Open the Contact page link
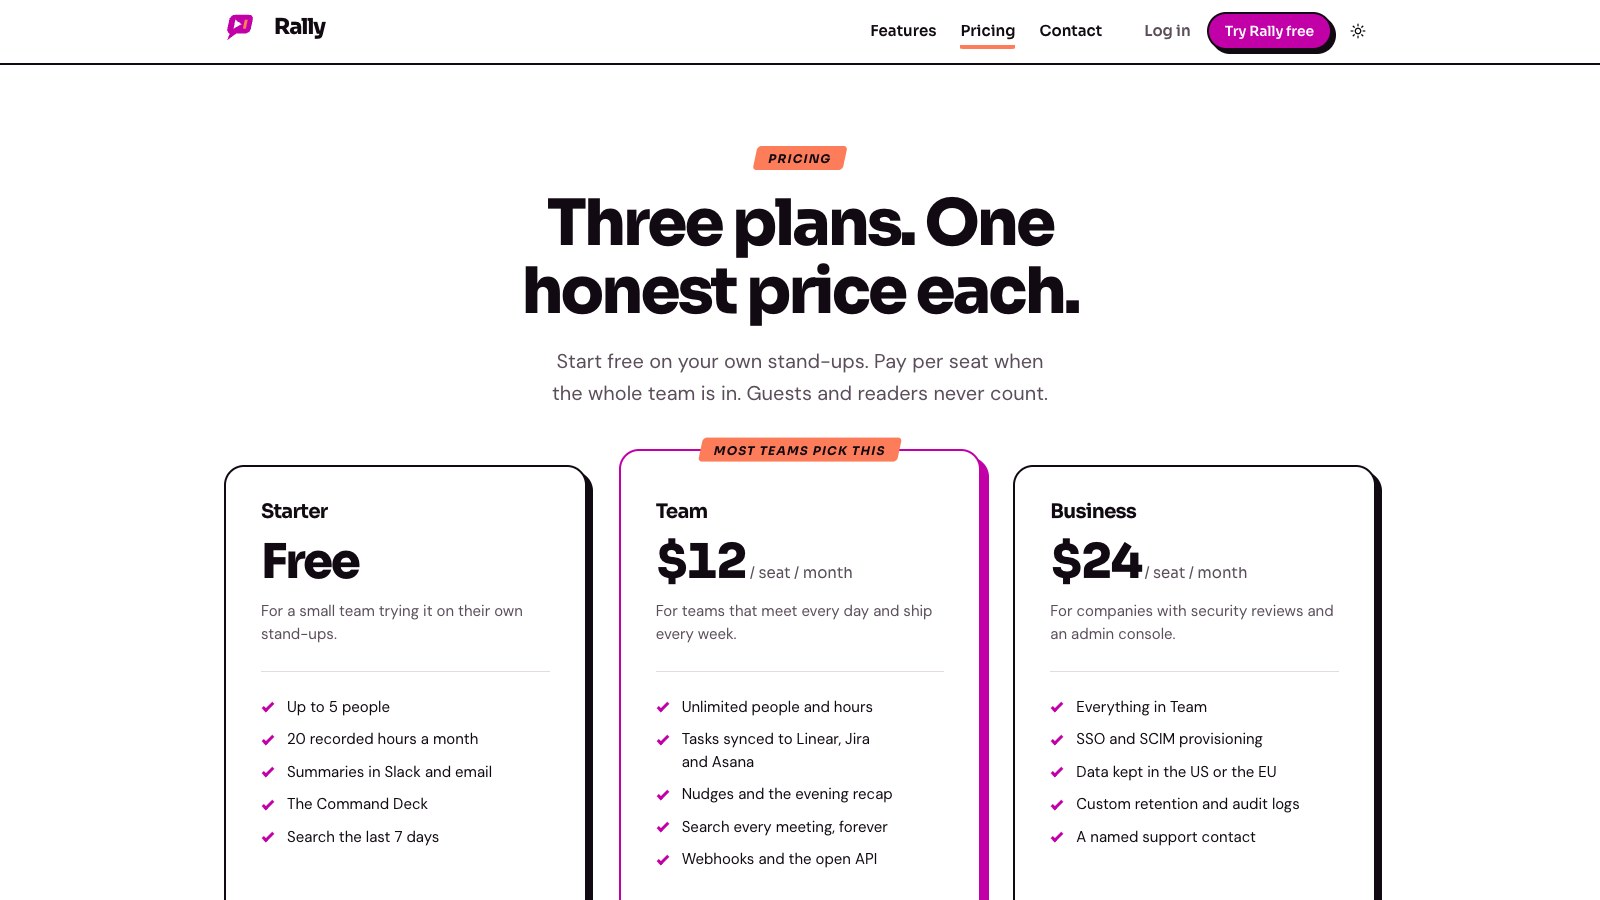 click(x=1070, y=31)
